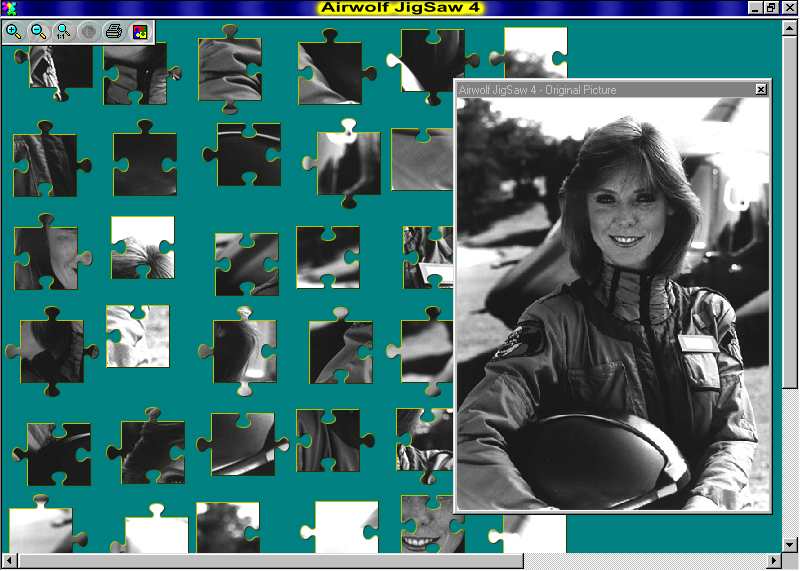Print the puzzle with the printer icon
The image size is (800, 571).
coord(113,32)
